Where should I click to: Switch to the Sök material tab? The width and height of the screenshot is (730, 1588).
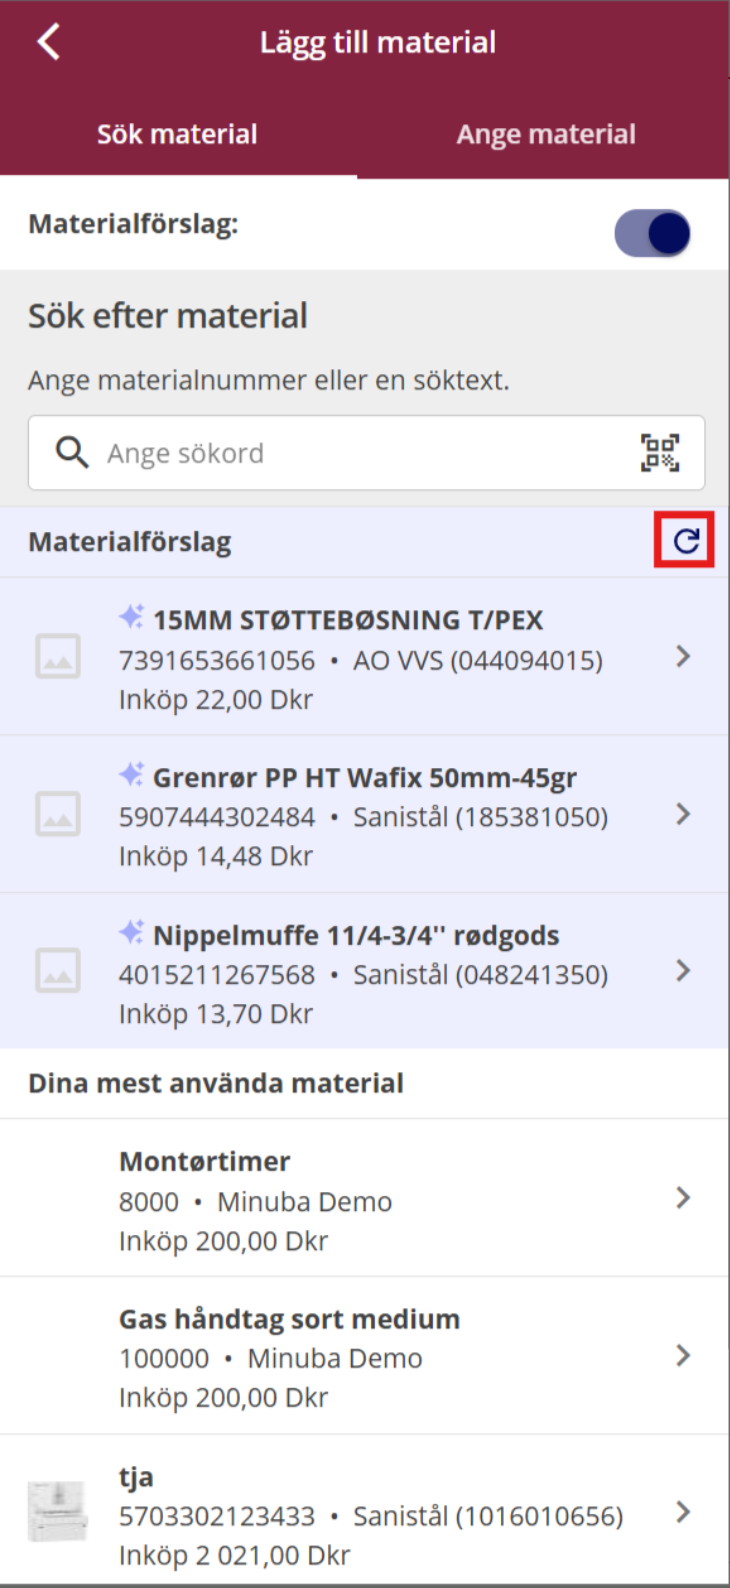(177, 134)
